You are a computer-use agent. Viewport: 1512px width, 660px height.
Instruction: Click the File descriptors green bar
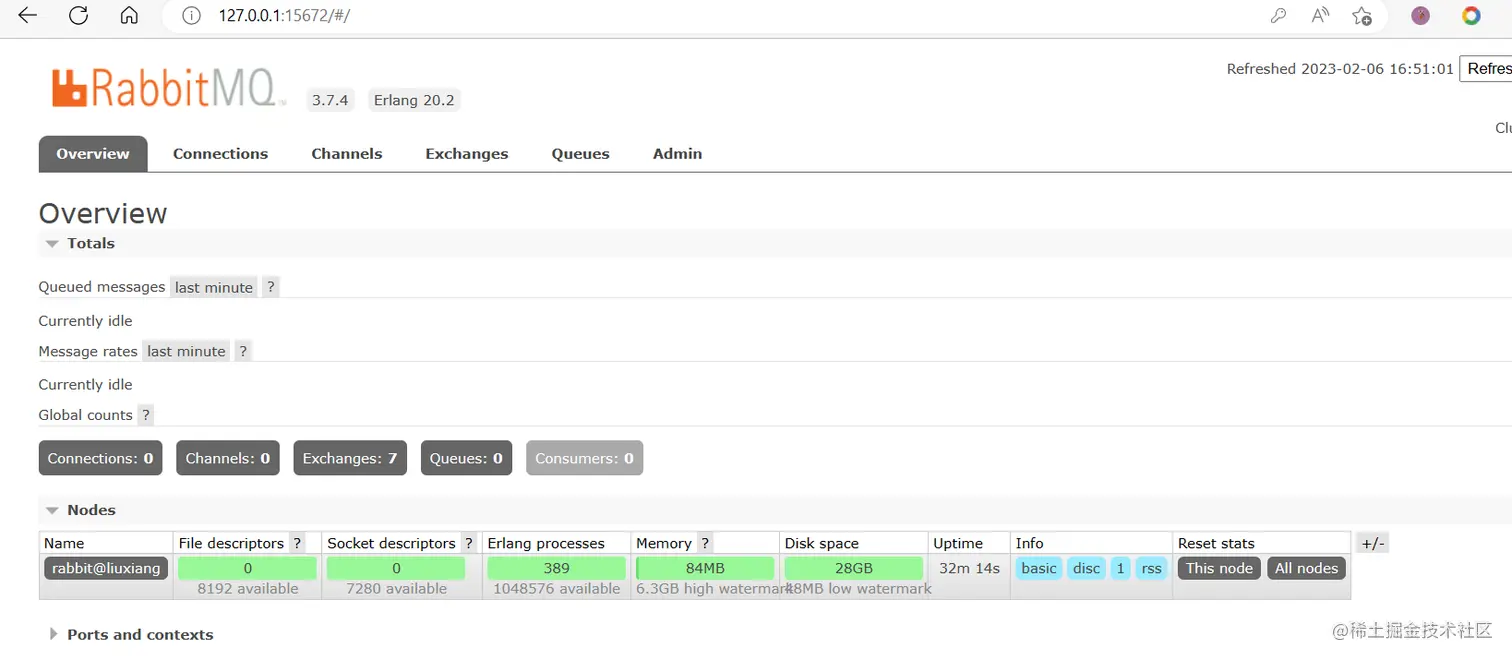coord(247,568)
